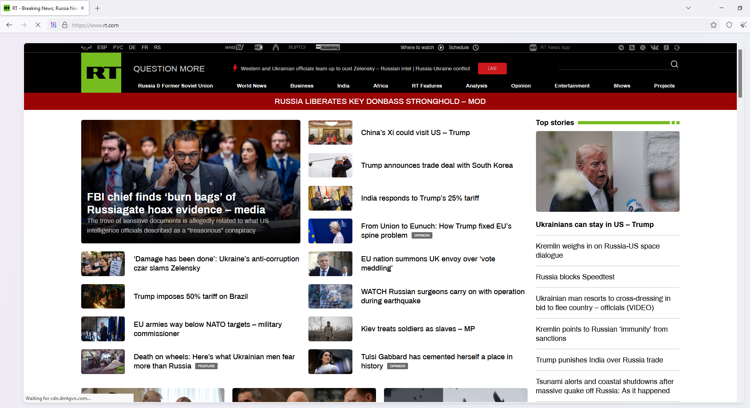Viewport: 750px width, 408px height.
Task: Open Ukraine's anti-corruption czar slams Zelensky article
Action: point(216,263)
